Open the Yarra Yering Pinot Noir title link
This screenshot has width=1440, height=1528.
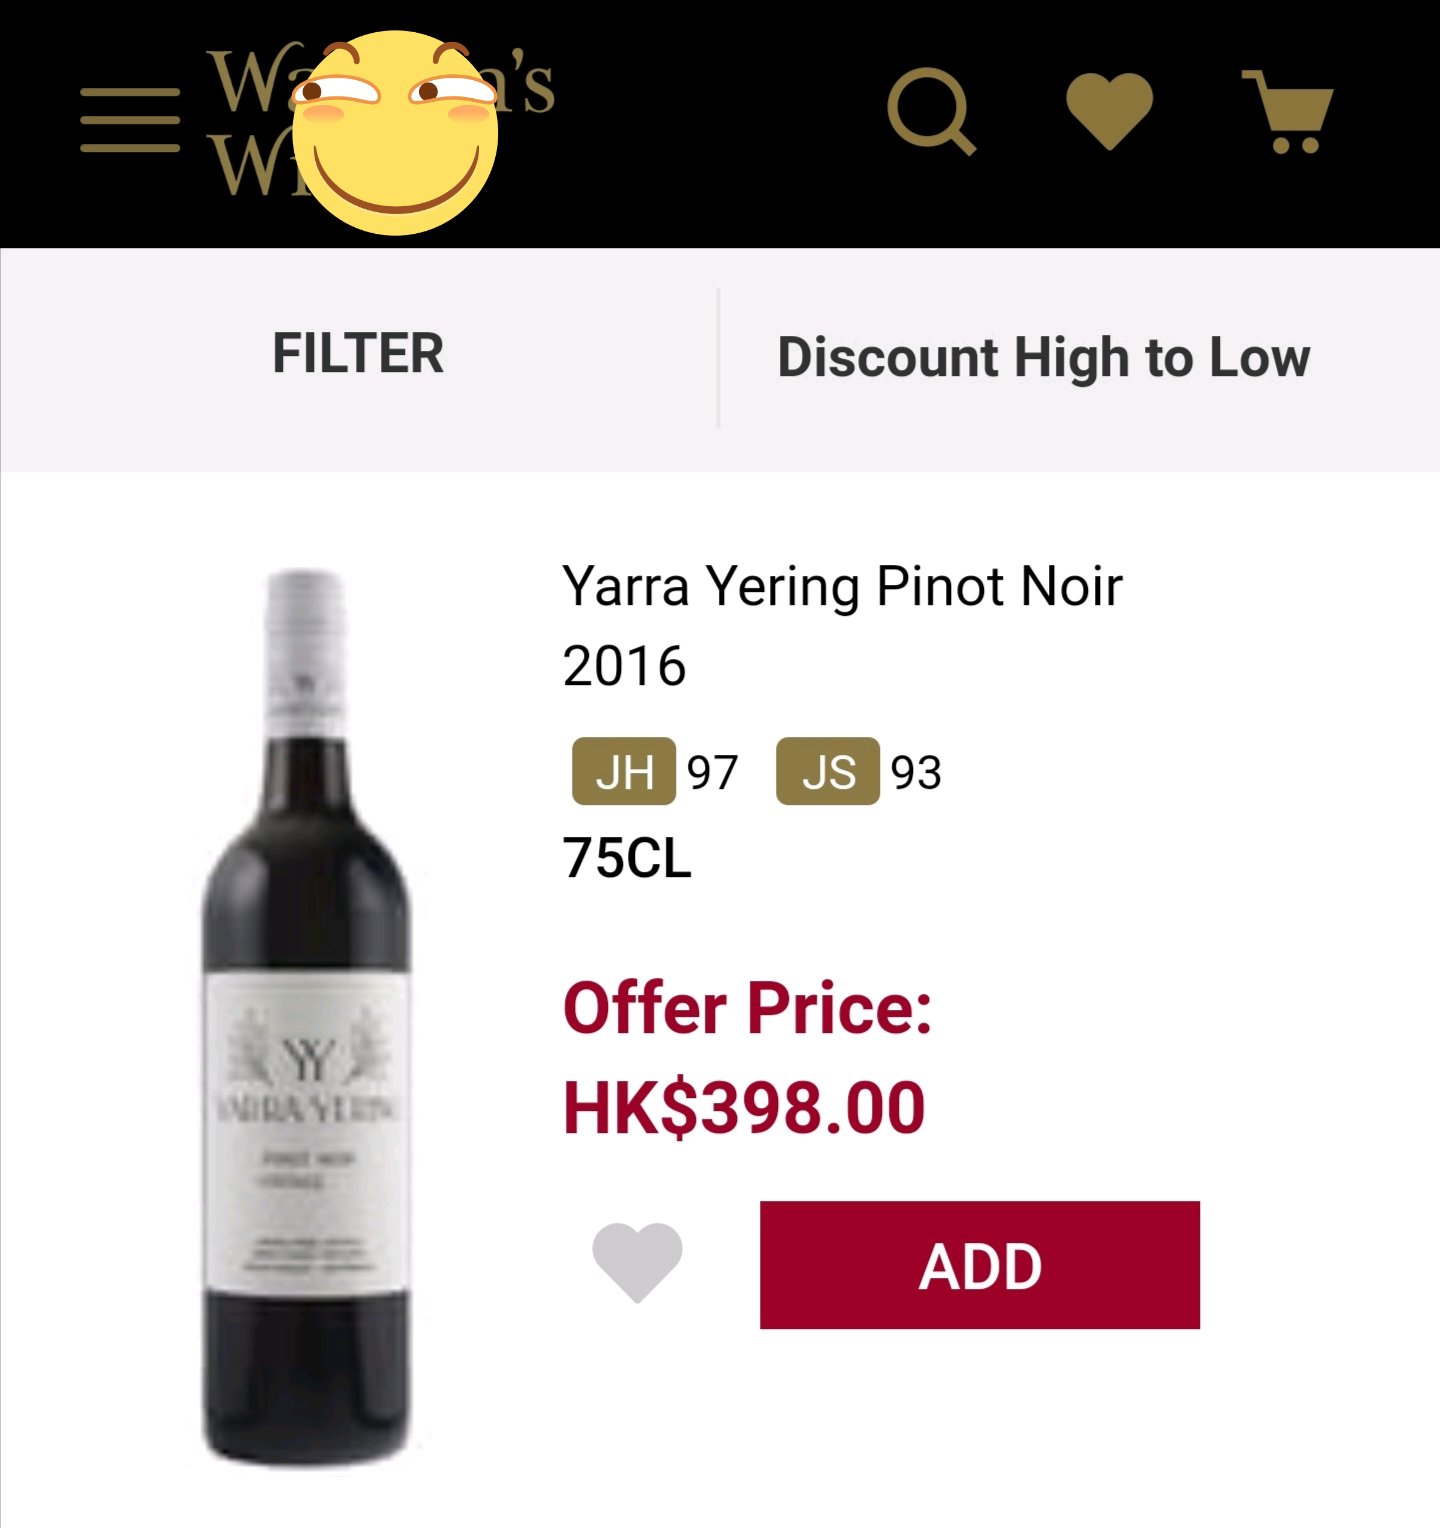click(x=842, y=586)
